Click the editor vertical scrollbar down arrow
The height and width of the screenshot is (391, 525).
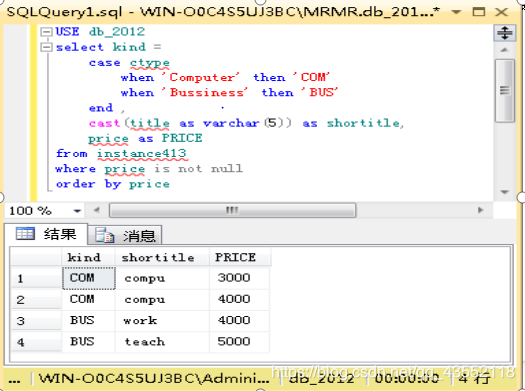click(504, 192)
